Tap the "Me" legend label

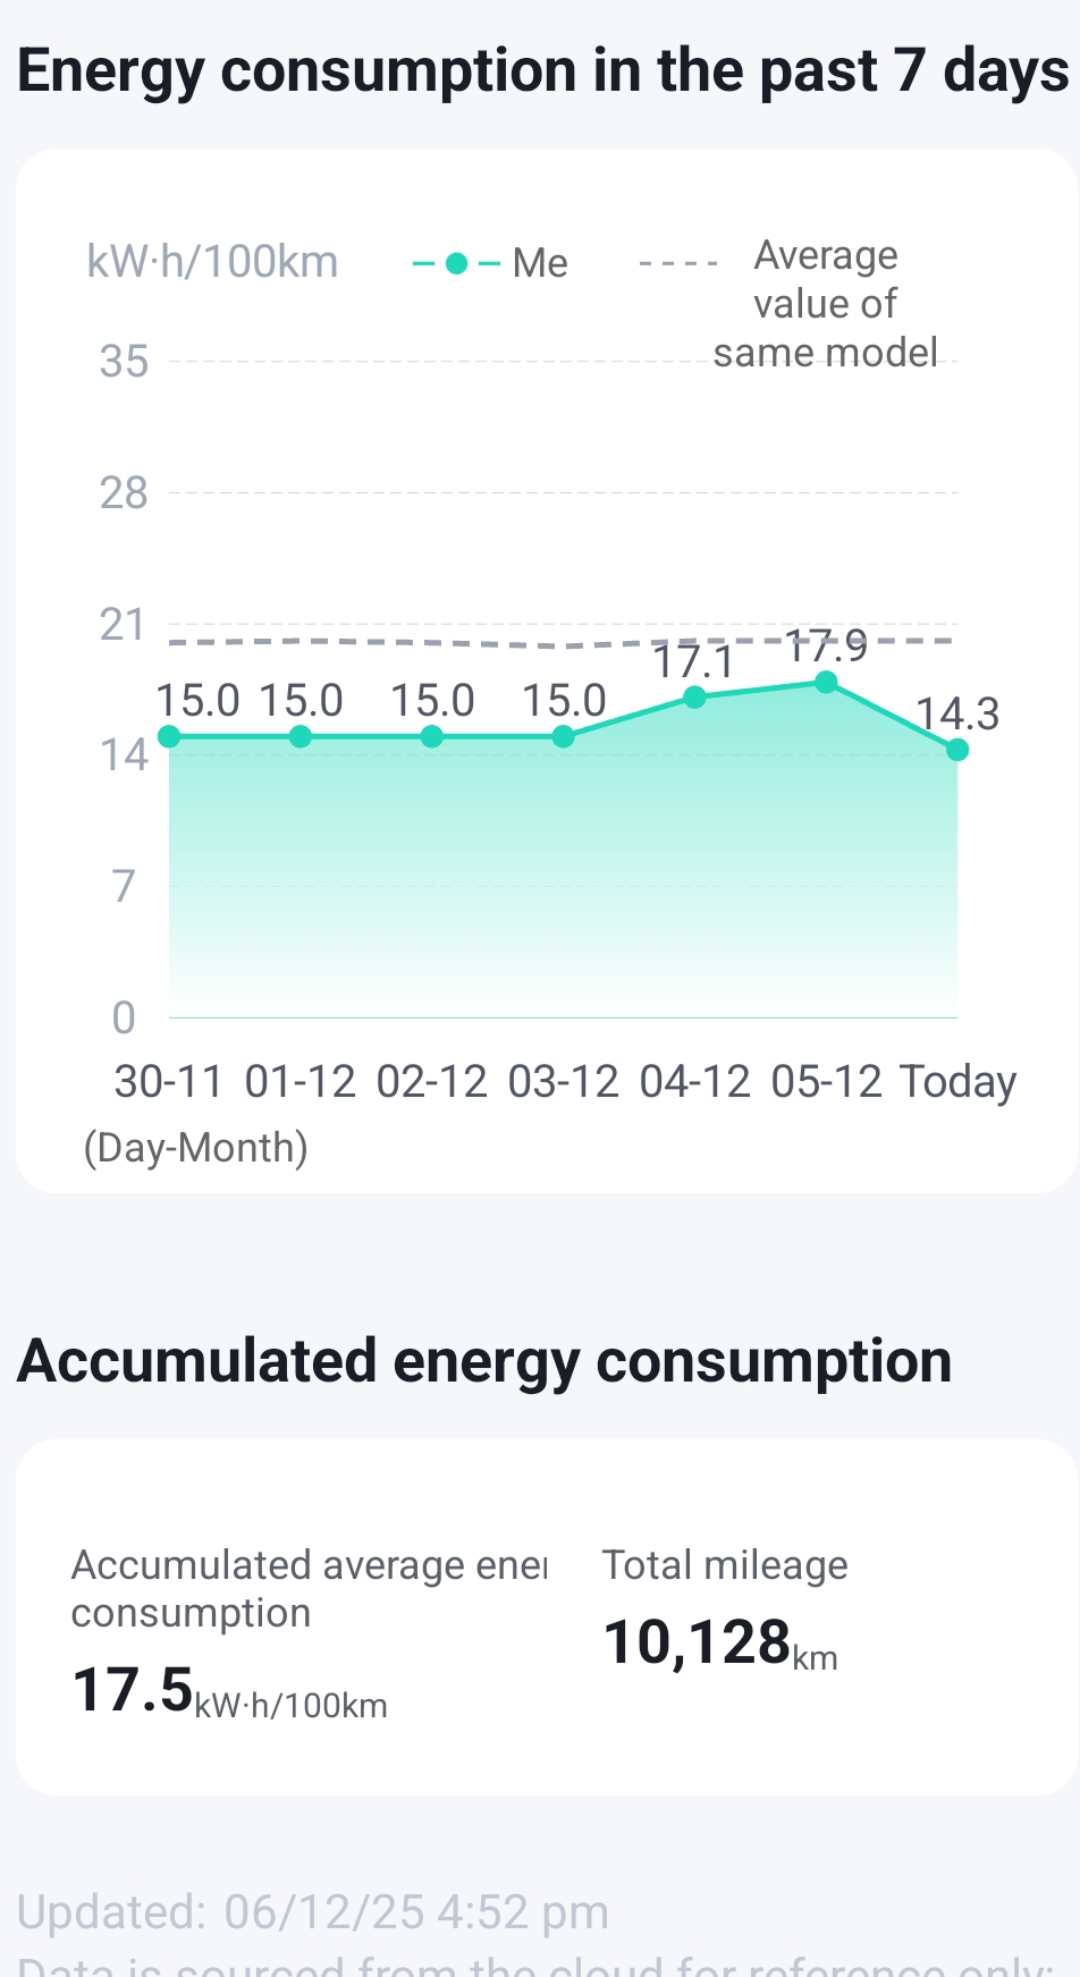[x=540, y=264]
